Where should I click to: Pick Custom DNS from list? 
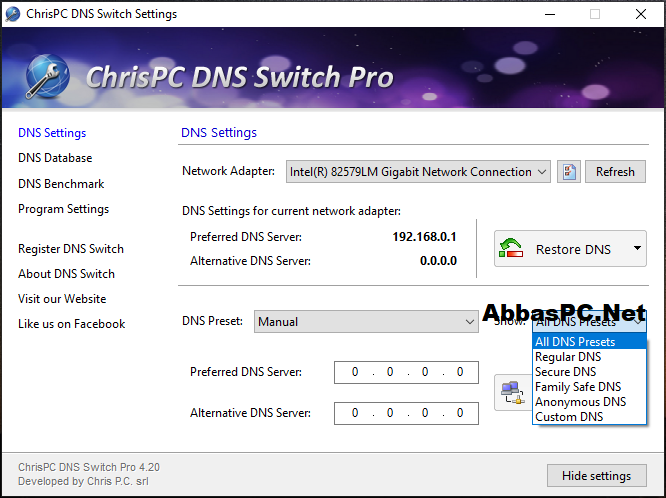589,417
